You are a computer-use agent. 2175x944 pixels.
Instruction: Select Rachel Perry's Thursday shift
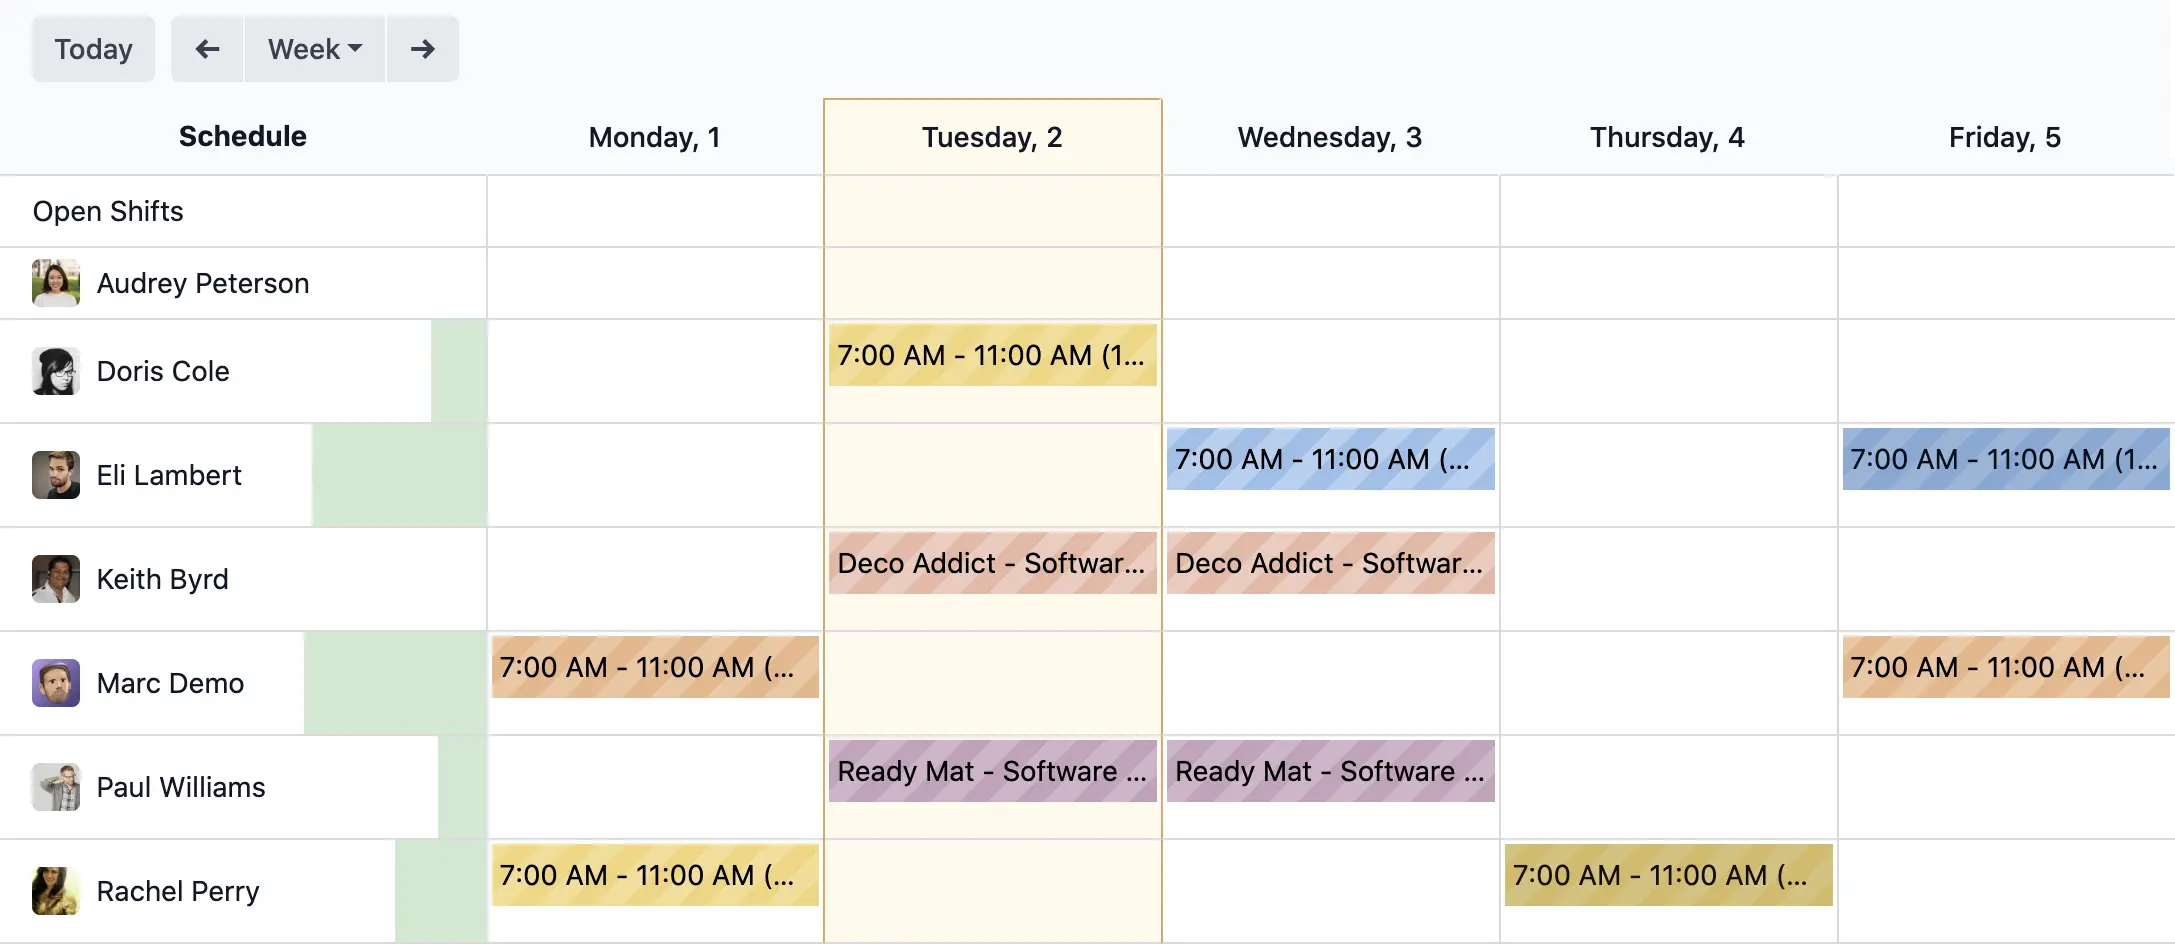tap(1667, 875)
